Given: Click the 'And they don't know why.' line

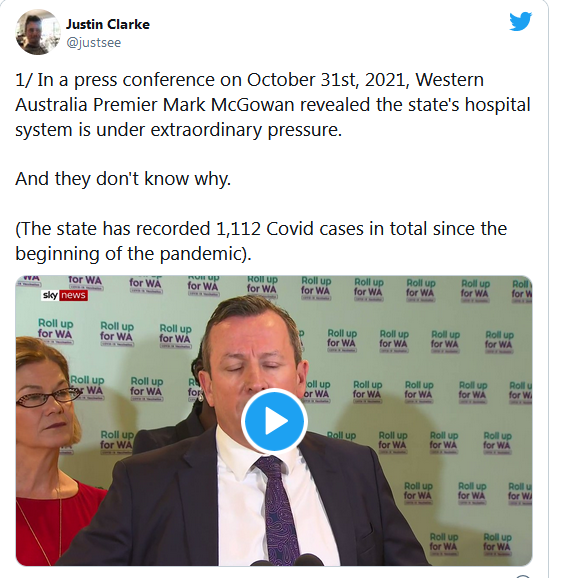Looking at the screenshot, I should tap(123, 179).
